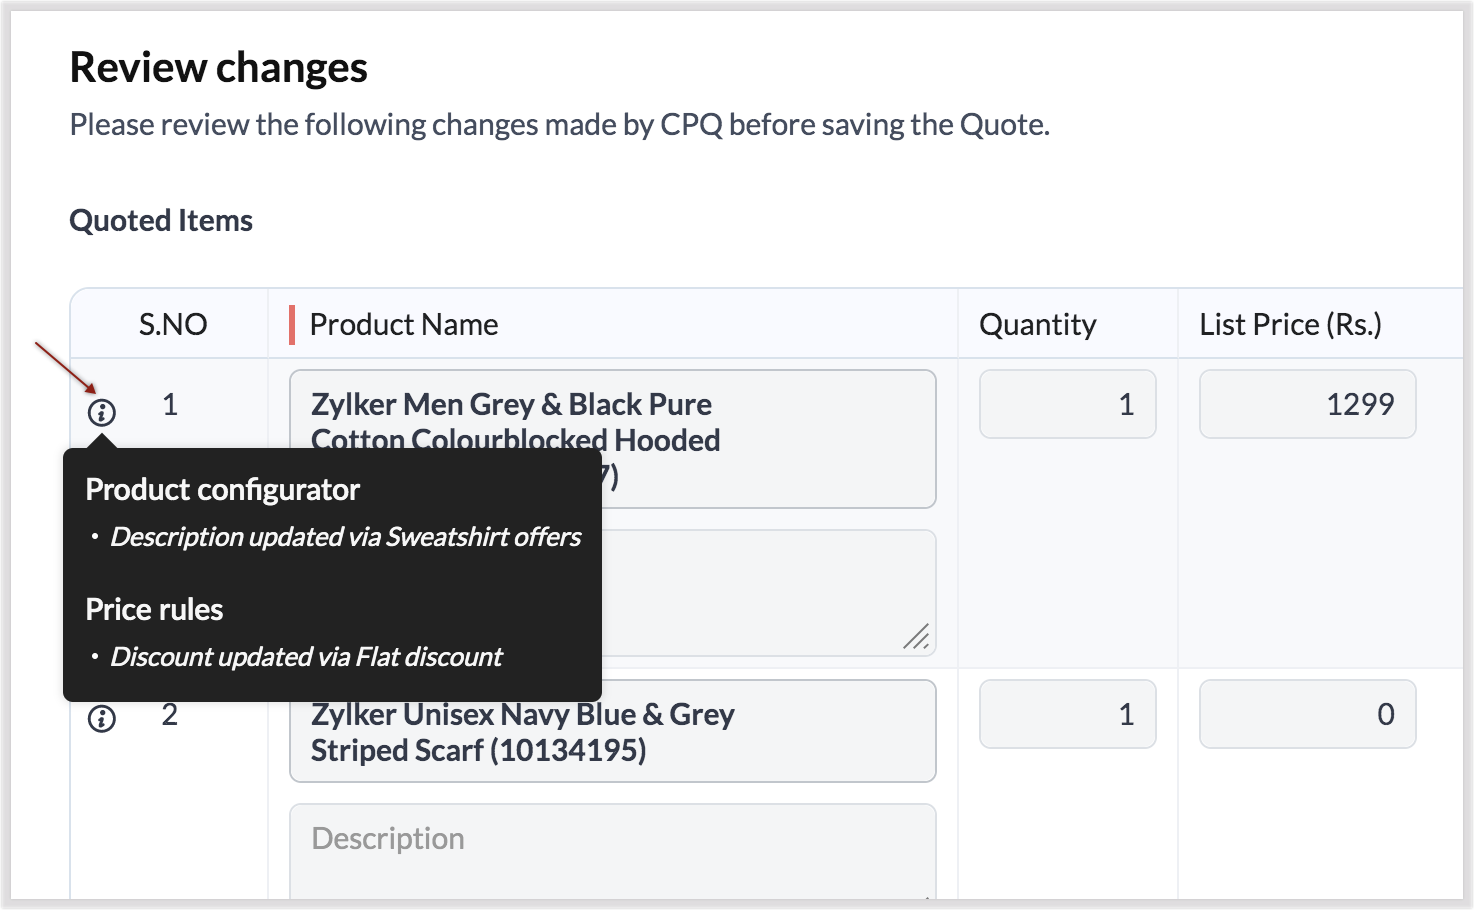Click the Product Name column header
Screen dimensions: 1474x910
point(404,324)
